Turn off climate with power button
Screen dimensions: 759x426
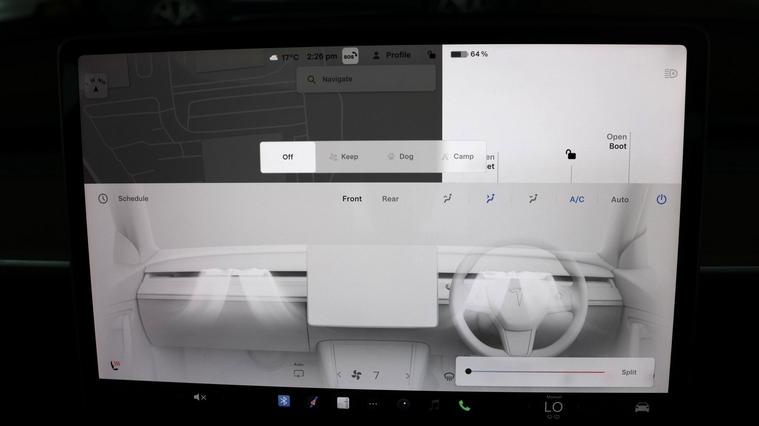pos(661,200)
